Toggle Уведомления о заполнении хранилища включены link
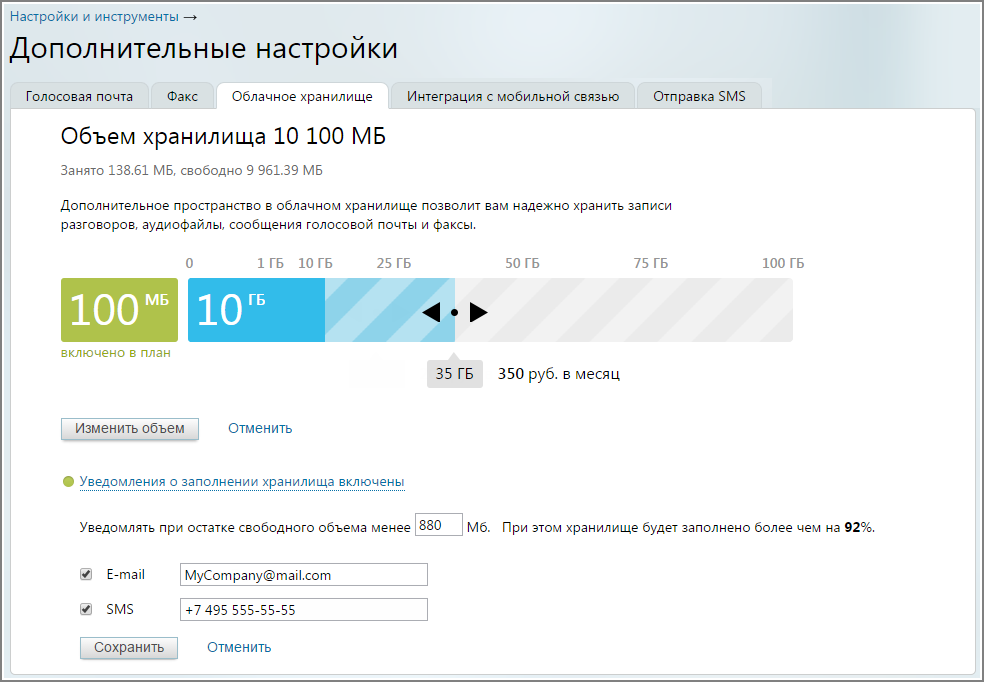 pyautogui.click(x=242, y=482)
